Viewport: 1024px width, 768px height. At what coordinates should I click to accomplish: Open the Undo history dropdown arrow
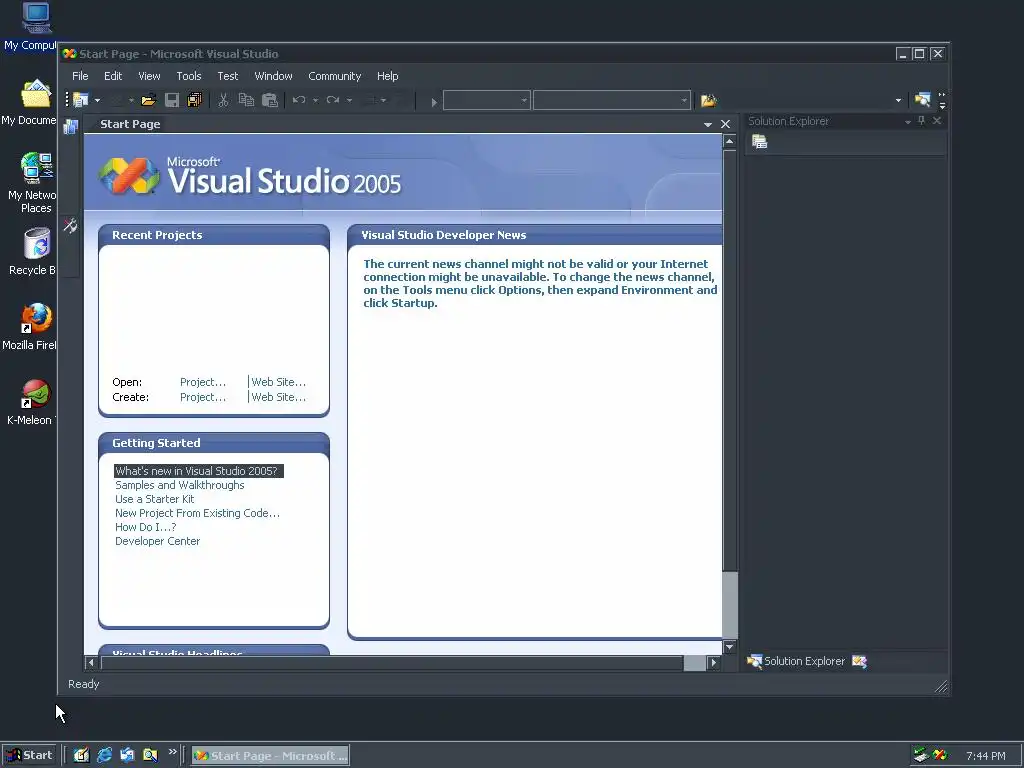pyautogui.click(x=315, y=101)
